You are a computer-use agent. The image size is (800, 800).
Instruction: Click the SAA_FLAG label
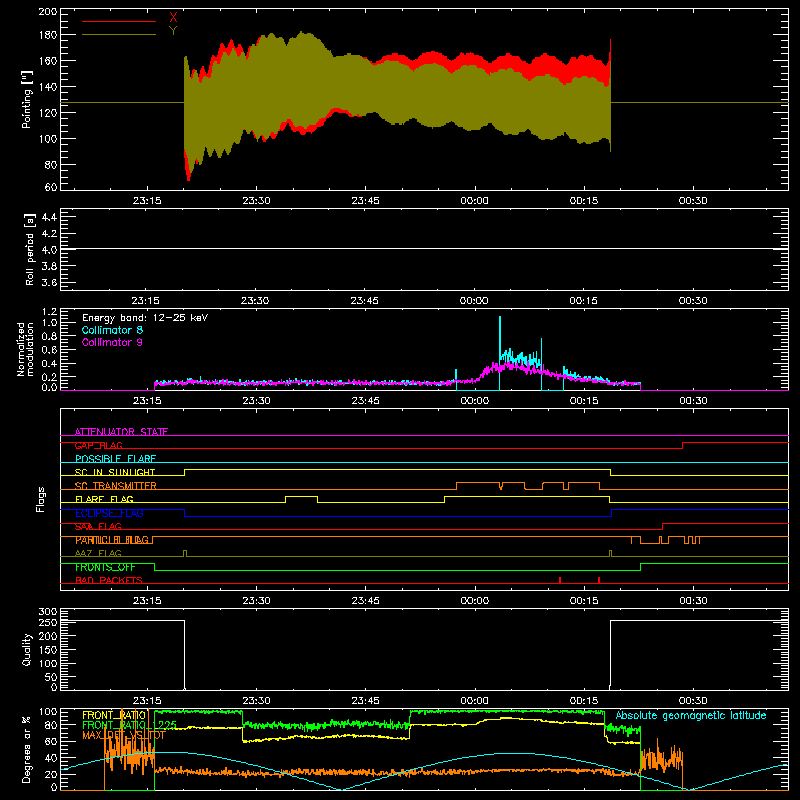(98, 527)
